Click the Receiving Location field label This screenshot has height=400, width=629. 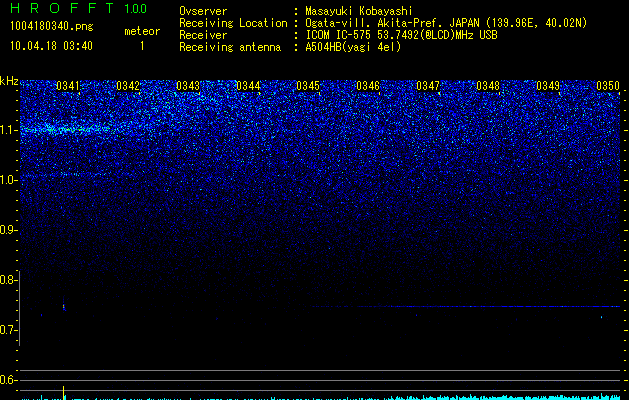pos(233,23)
